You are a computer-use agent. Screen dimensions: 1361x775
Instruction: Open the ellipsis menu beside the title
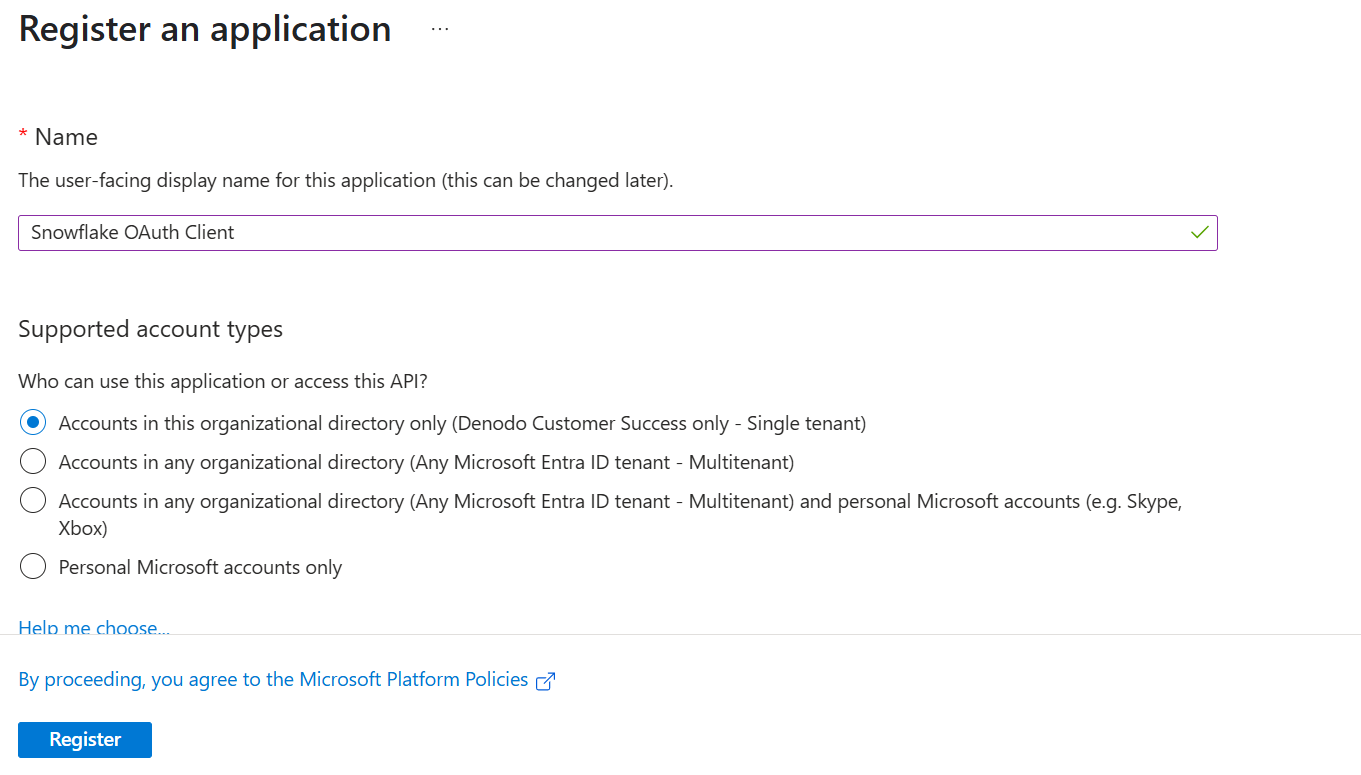coord(440,30)
